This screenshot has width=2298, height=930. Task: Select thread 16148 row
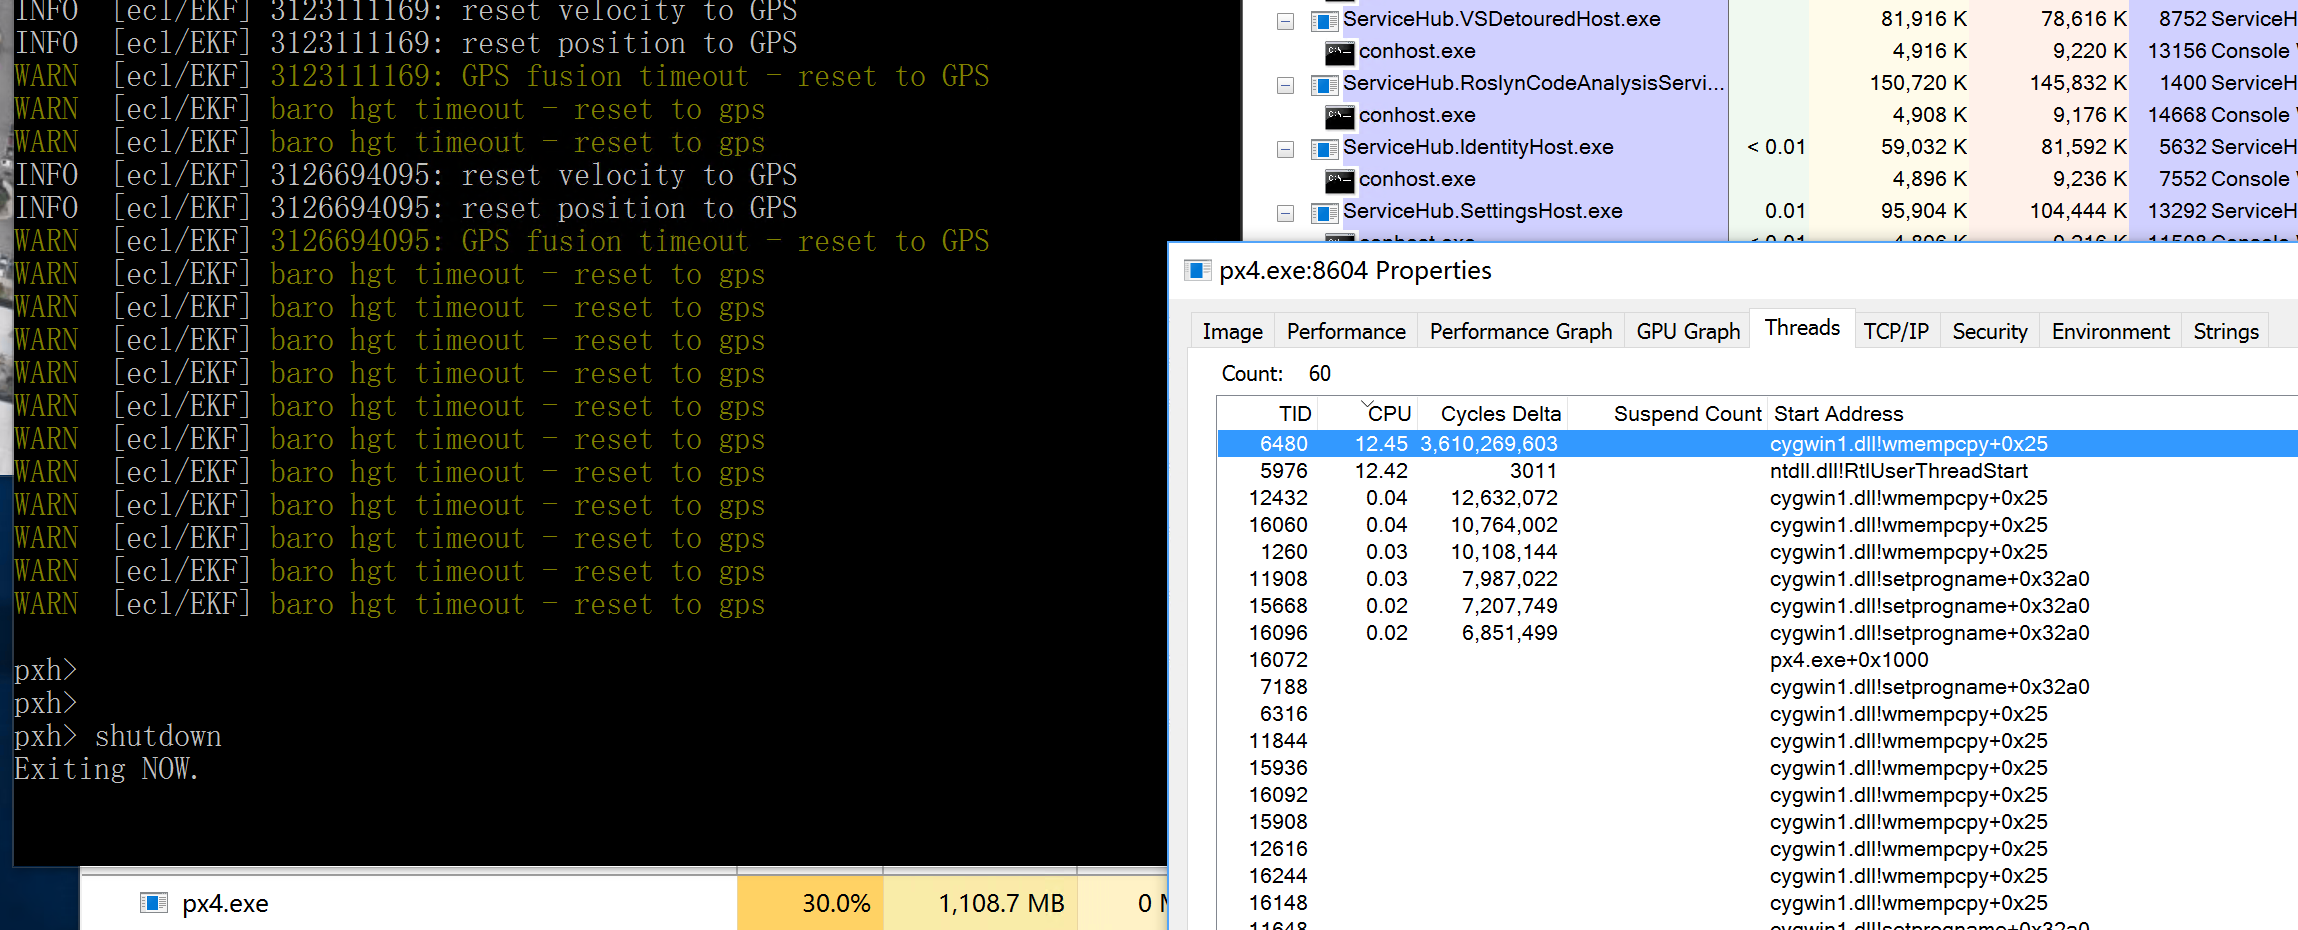click(x=1757, y=903)
